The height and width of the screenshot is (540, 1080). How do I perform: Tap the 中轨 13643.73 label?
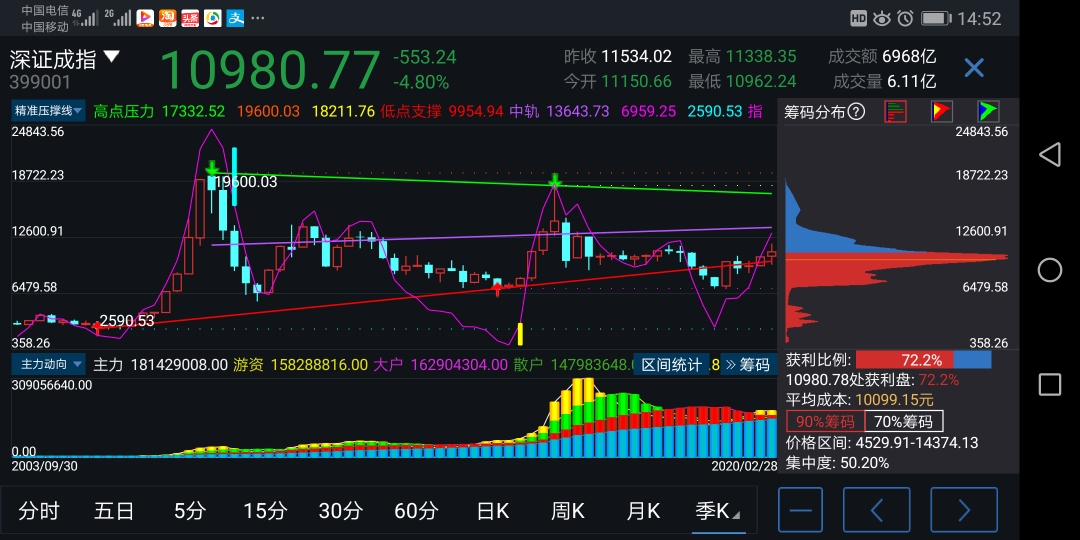coord(559,111)
